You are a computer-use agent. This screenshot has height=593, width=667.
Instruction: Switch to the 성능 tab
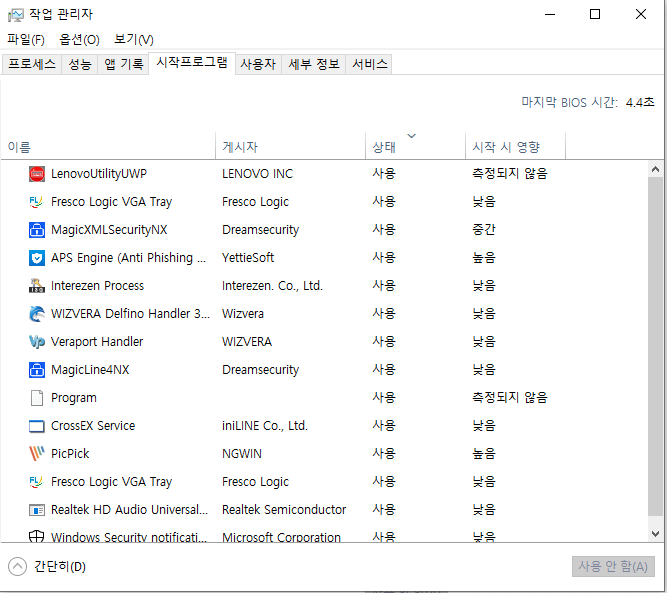pos(80,64)
